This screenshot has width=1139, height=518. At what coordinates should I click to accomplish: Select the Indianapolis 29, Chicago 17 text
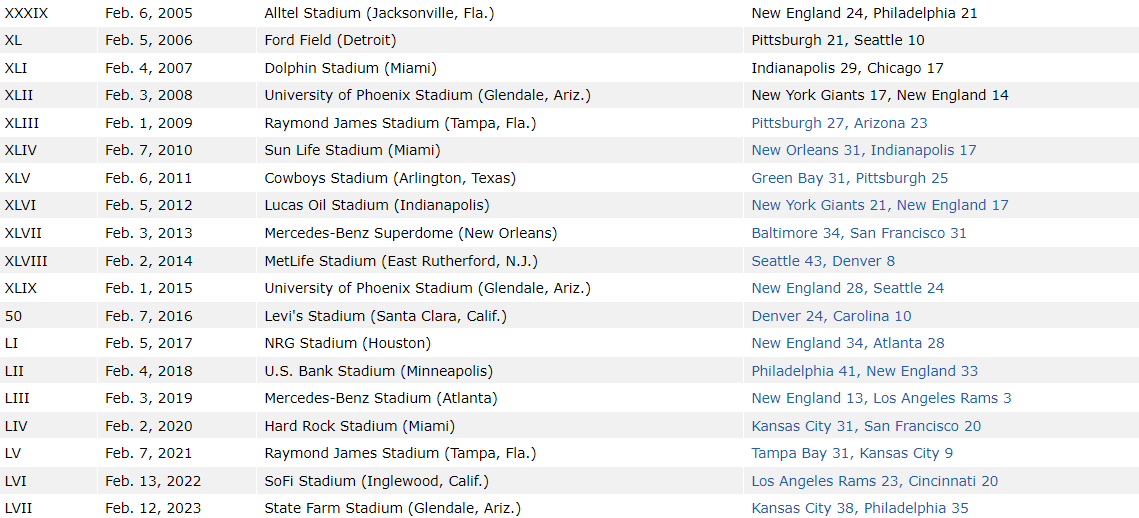coord(847,68)
